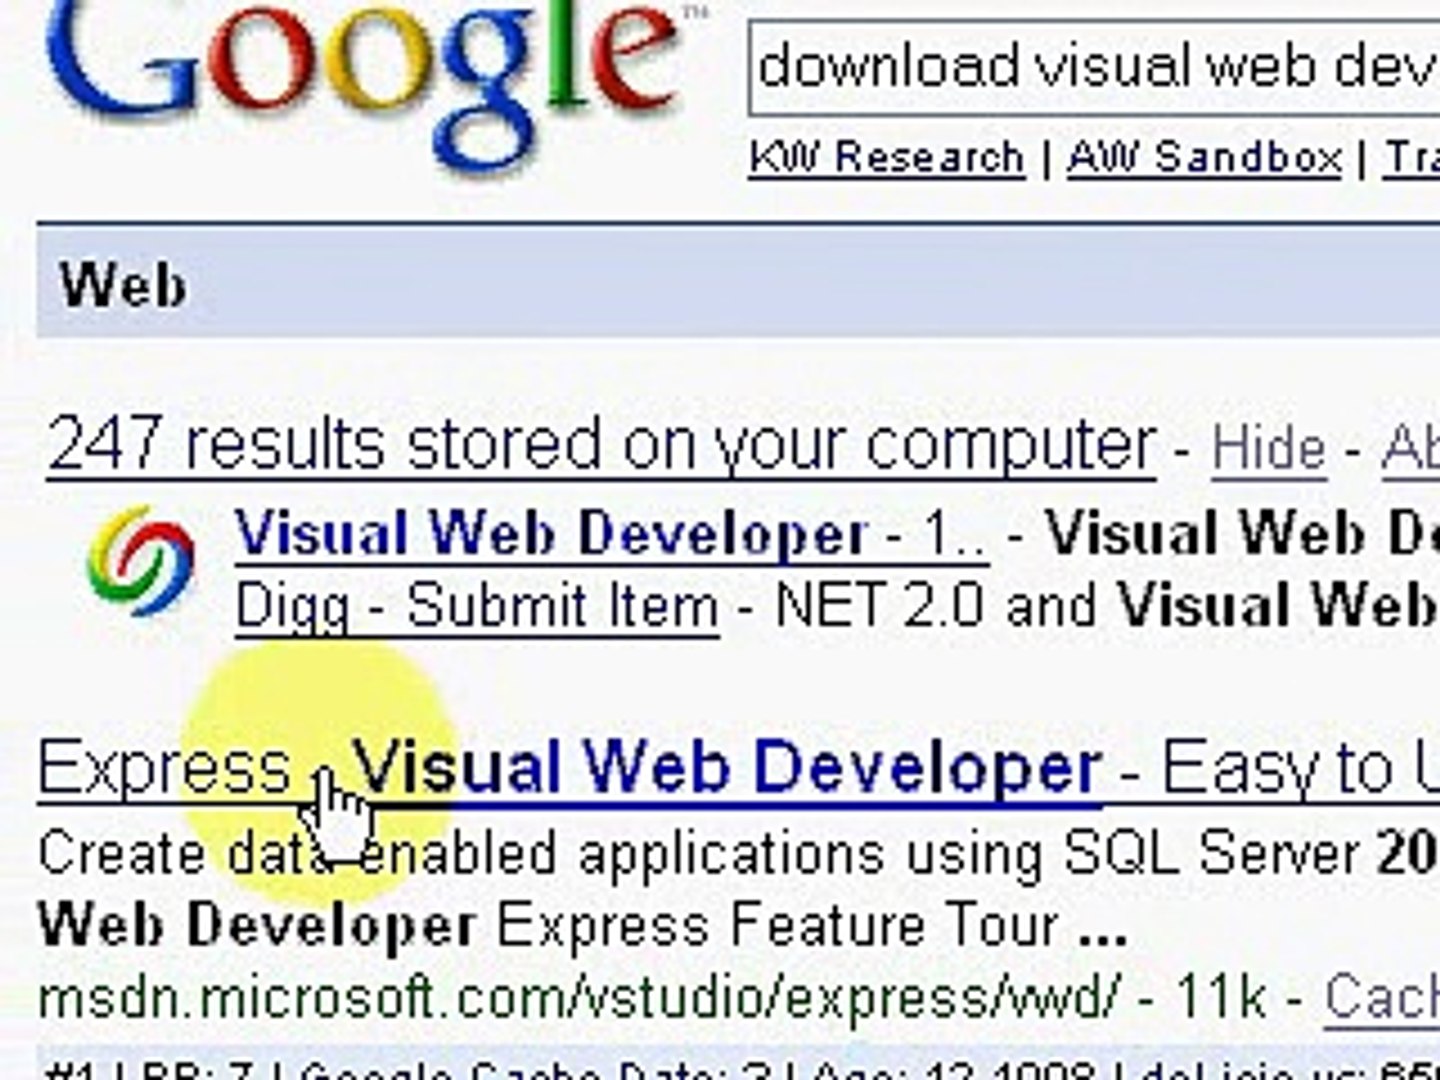
Task: Click PR: 7 in the SEO info bar
Action: pyautogui.click(x=194, y=1070)
